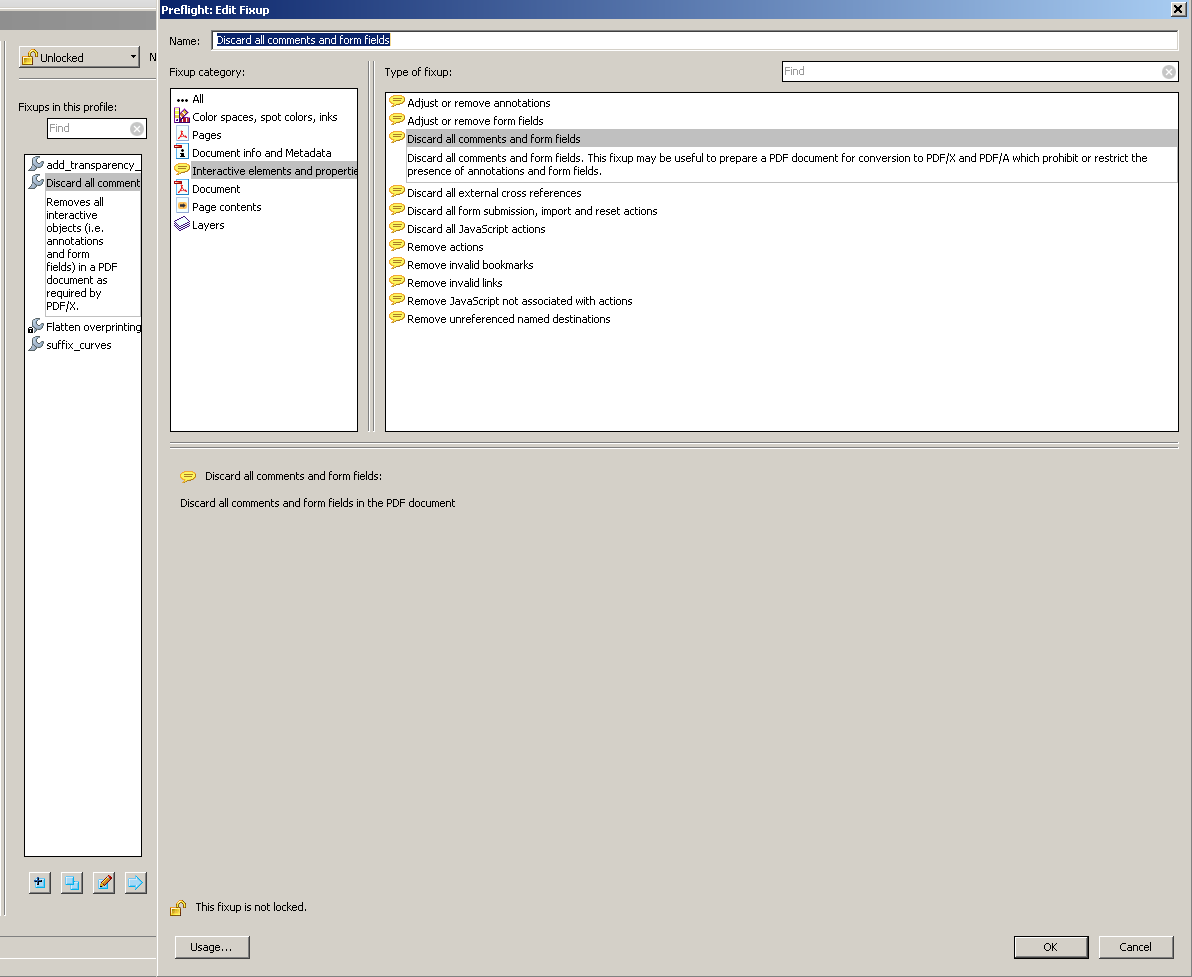Image resolution: width=1192 pixels, height=977 pixels.
Task: Clear the Fixups in this profile search
Action: point(137,128)
